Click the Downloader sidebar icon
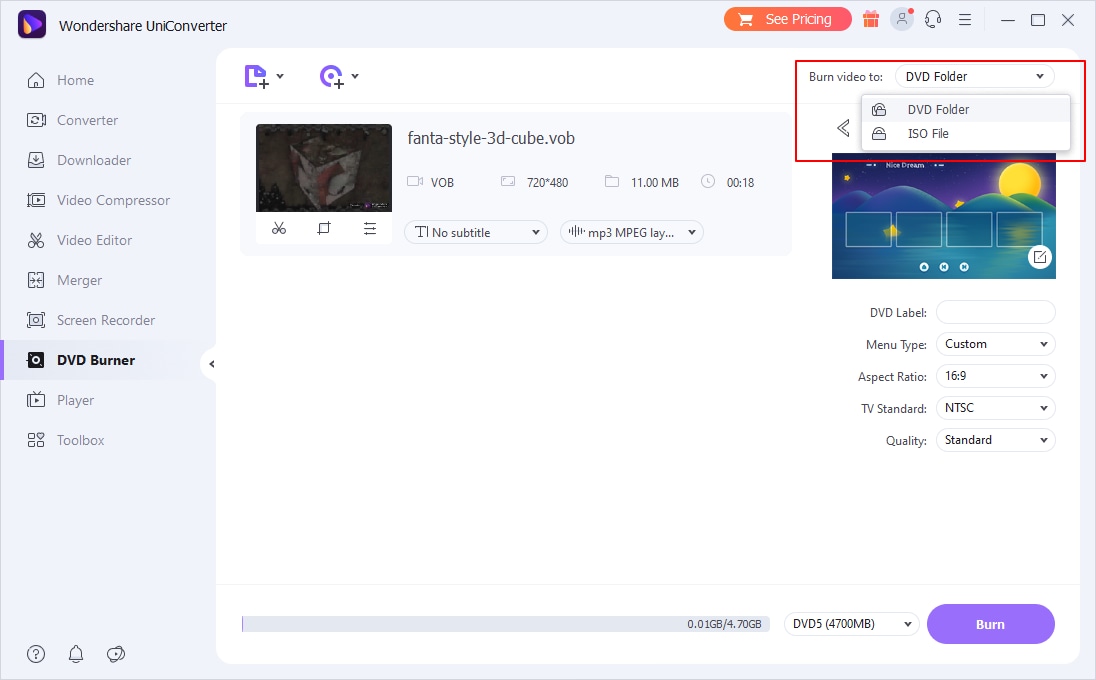This screenshot has height=680, width=1096. coord(36,160)
